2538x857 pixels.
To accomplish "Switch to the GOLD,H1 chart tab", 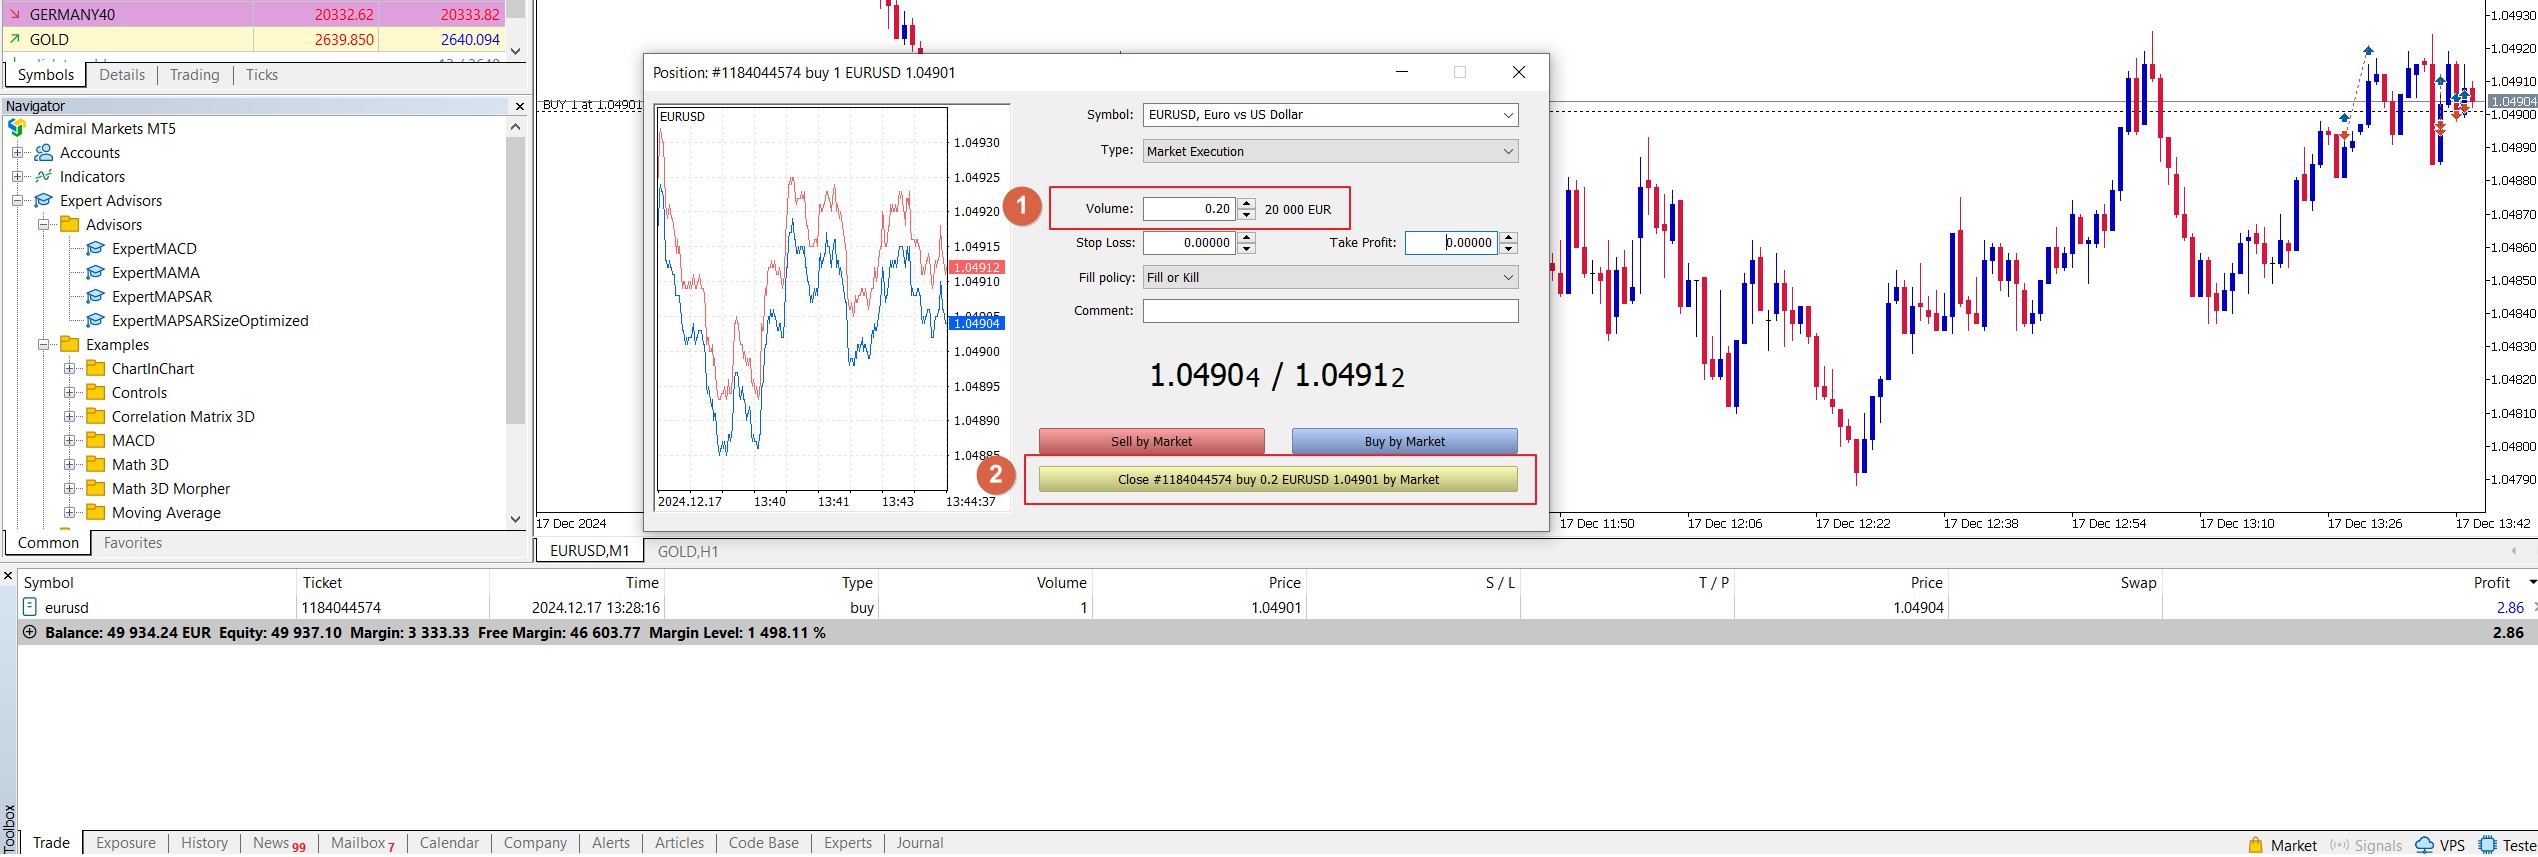I will 688,551.
